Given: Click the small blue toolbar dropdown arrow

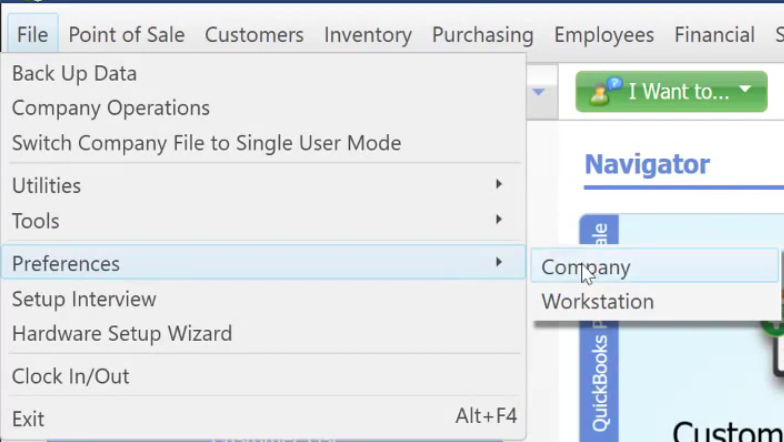Looking at the screenshot, I should pos(538,92).
